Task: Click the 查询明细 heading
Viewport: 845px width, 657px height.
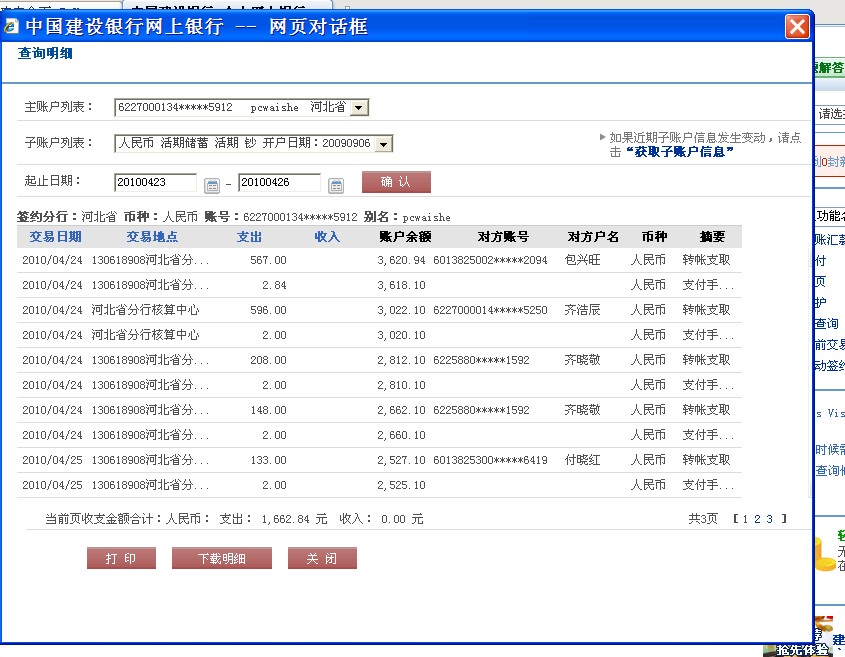Action: point(45,53)
